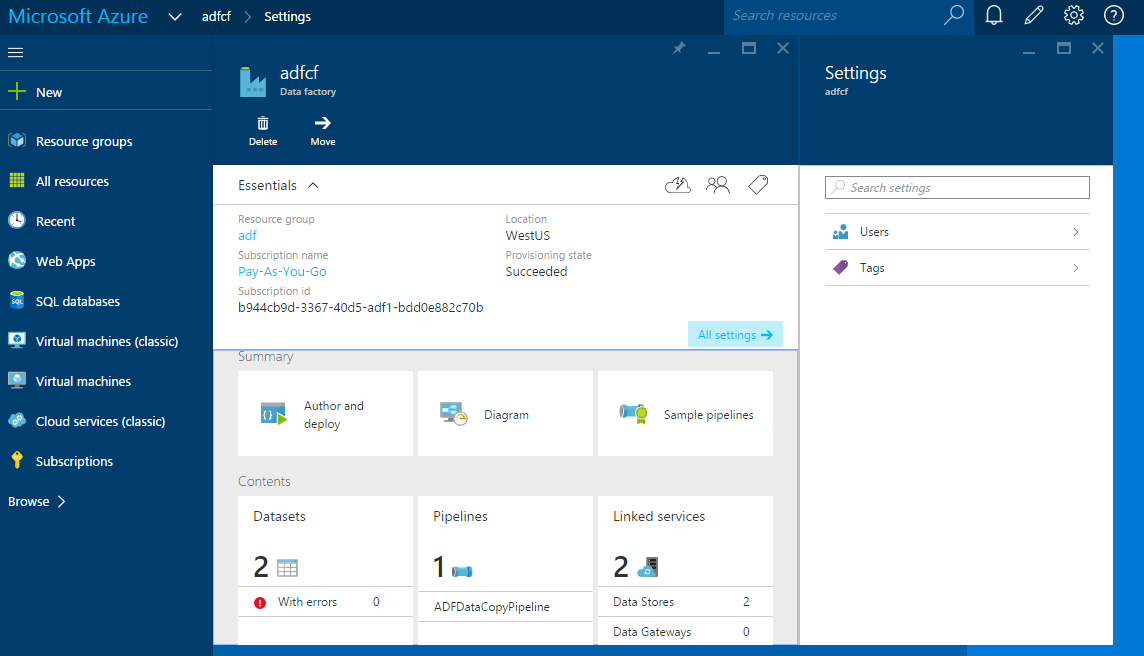Click the ADFDataCopyPipeline entry
This screenshot has height=656, width=1144.
click(x=506, y=606)
